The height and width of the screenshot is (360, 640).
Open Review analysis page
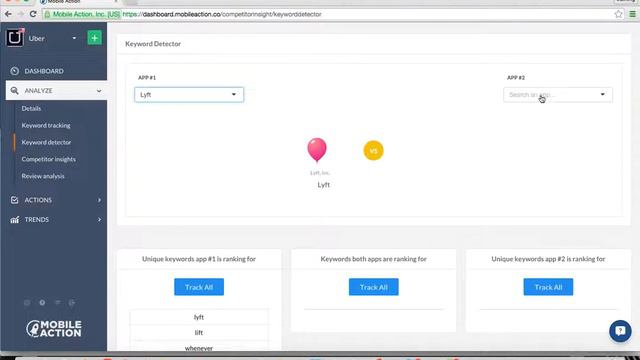coord(43,176)
